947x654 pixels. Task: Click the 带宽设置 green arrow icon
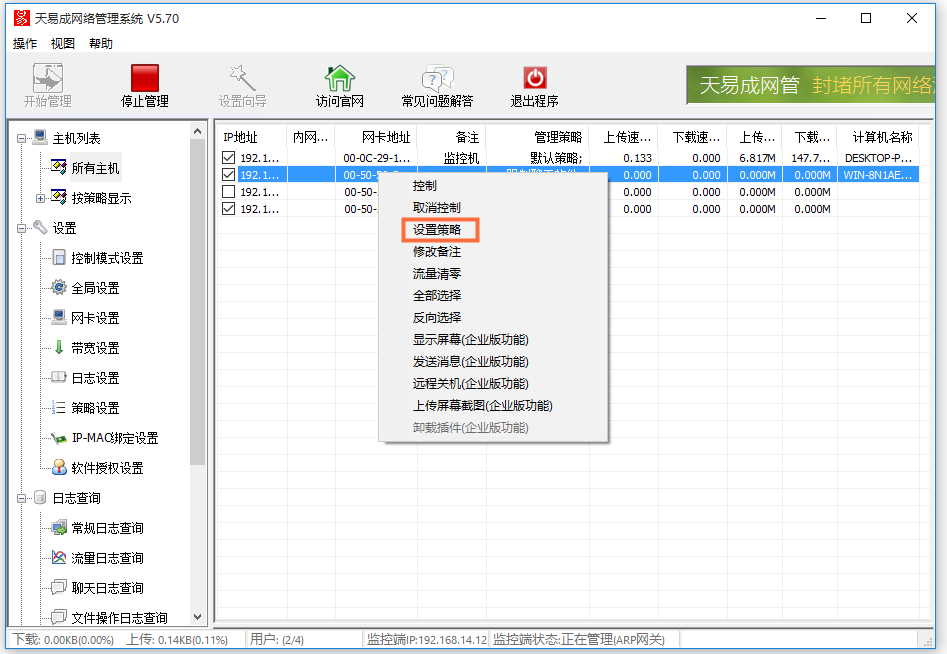[59, 347]
